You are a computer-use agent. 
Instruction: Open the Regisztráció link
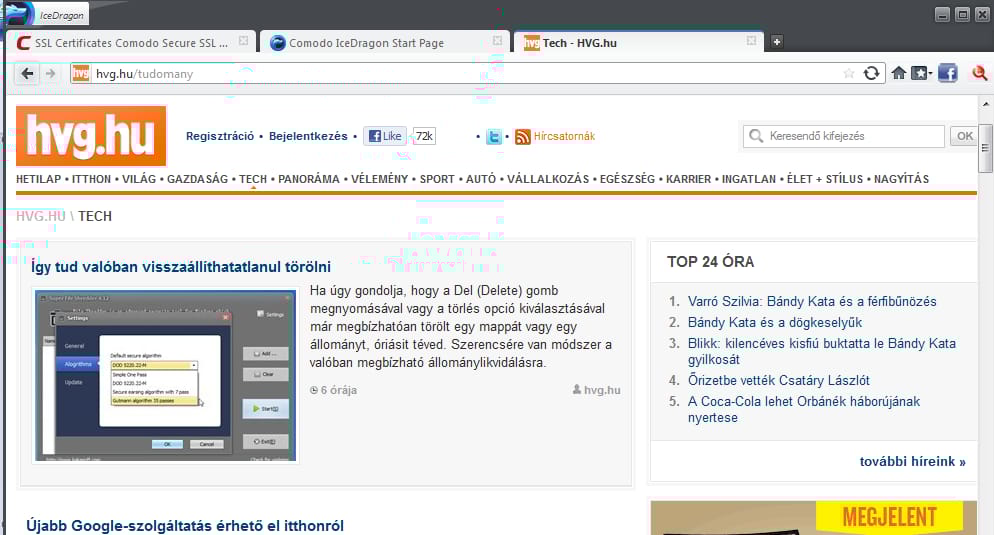point(220,136)
